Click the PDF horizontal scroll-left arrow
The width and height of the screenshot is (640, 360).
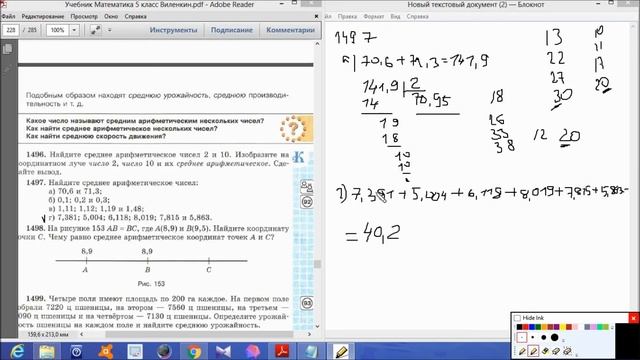click(x=81, y=334)
